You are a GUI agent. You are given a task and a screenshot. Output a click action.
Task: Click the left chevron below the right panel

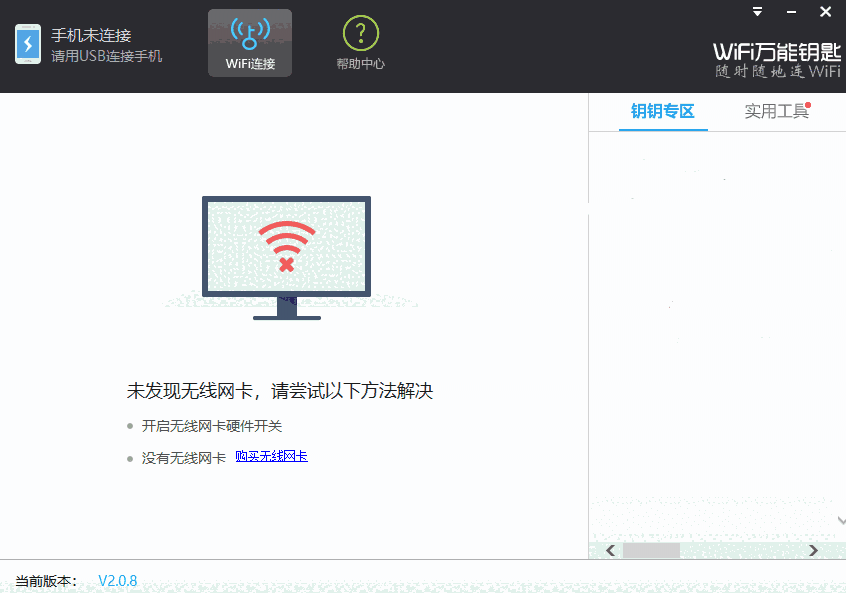(x=610, y=550)
